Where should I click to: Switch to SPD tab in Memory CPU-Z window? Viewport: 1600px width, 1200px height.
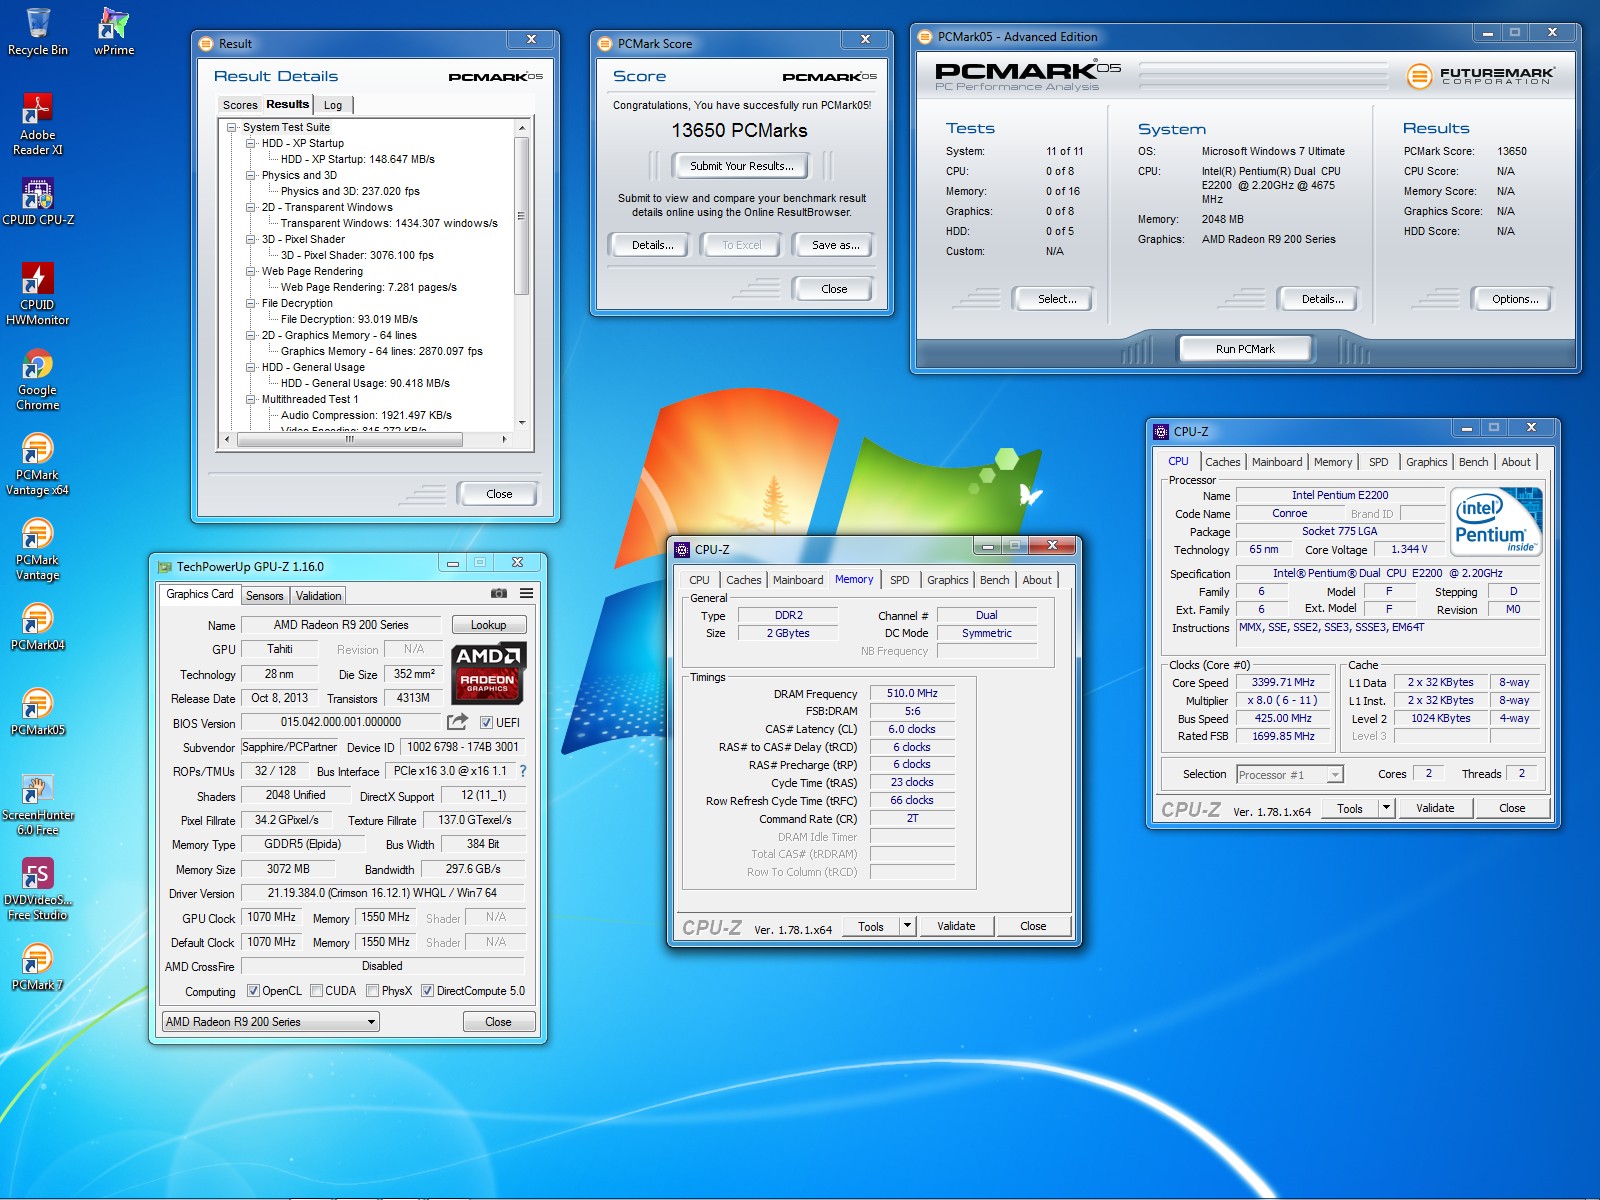[x=900, y=580]
